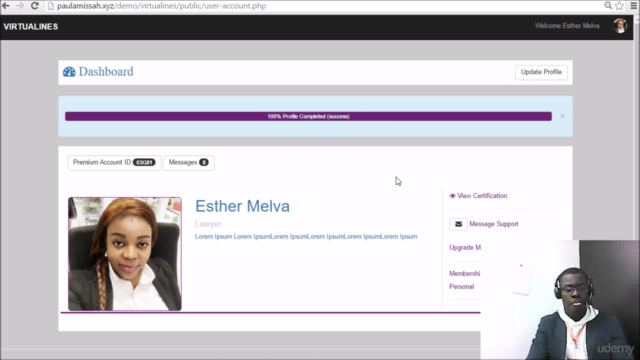The height and width of the screenshot is (360, 640).
Task: Click the Esther Melva name heading
Action: [x=242, y=206]
